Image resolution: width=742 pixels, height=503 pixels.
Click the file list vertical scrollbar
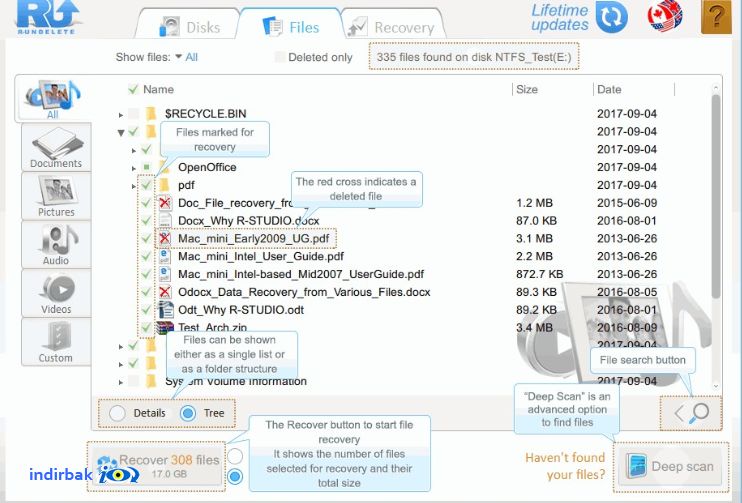click(x=716, y=196)
